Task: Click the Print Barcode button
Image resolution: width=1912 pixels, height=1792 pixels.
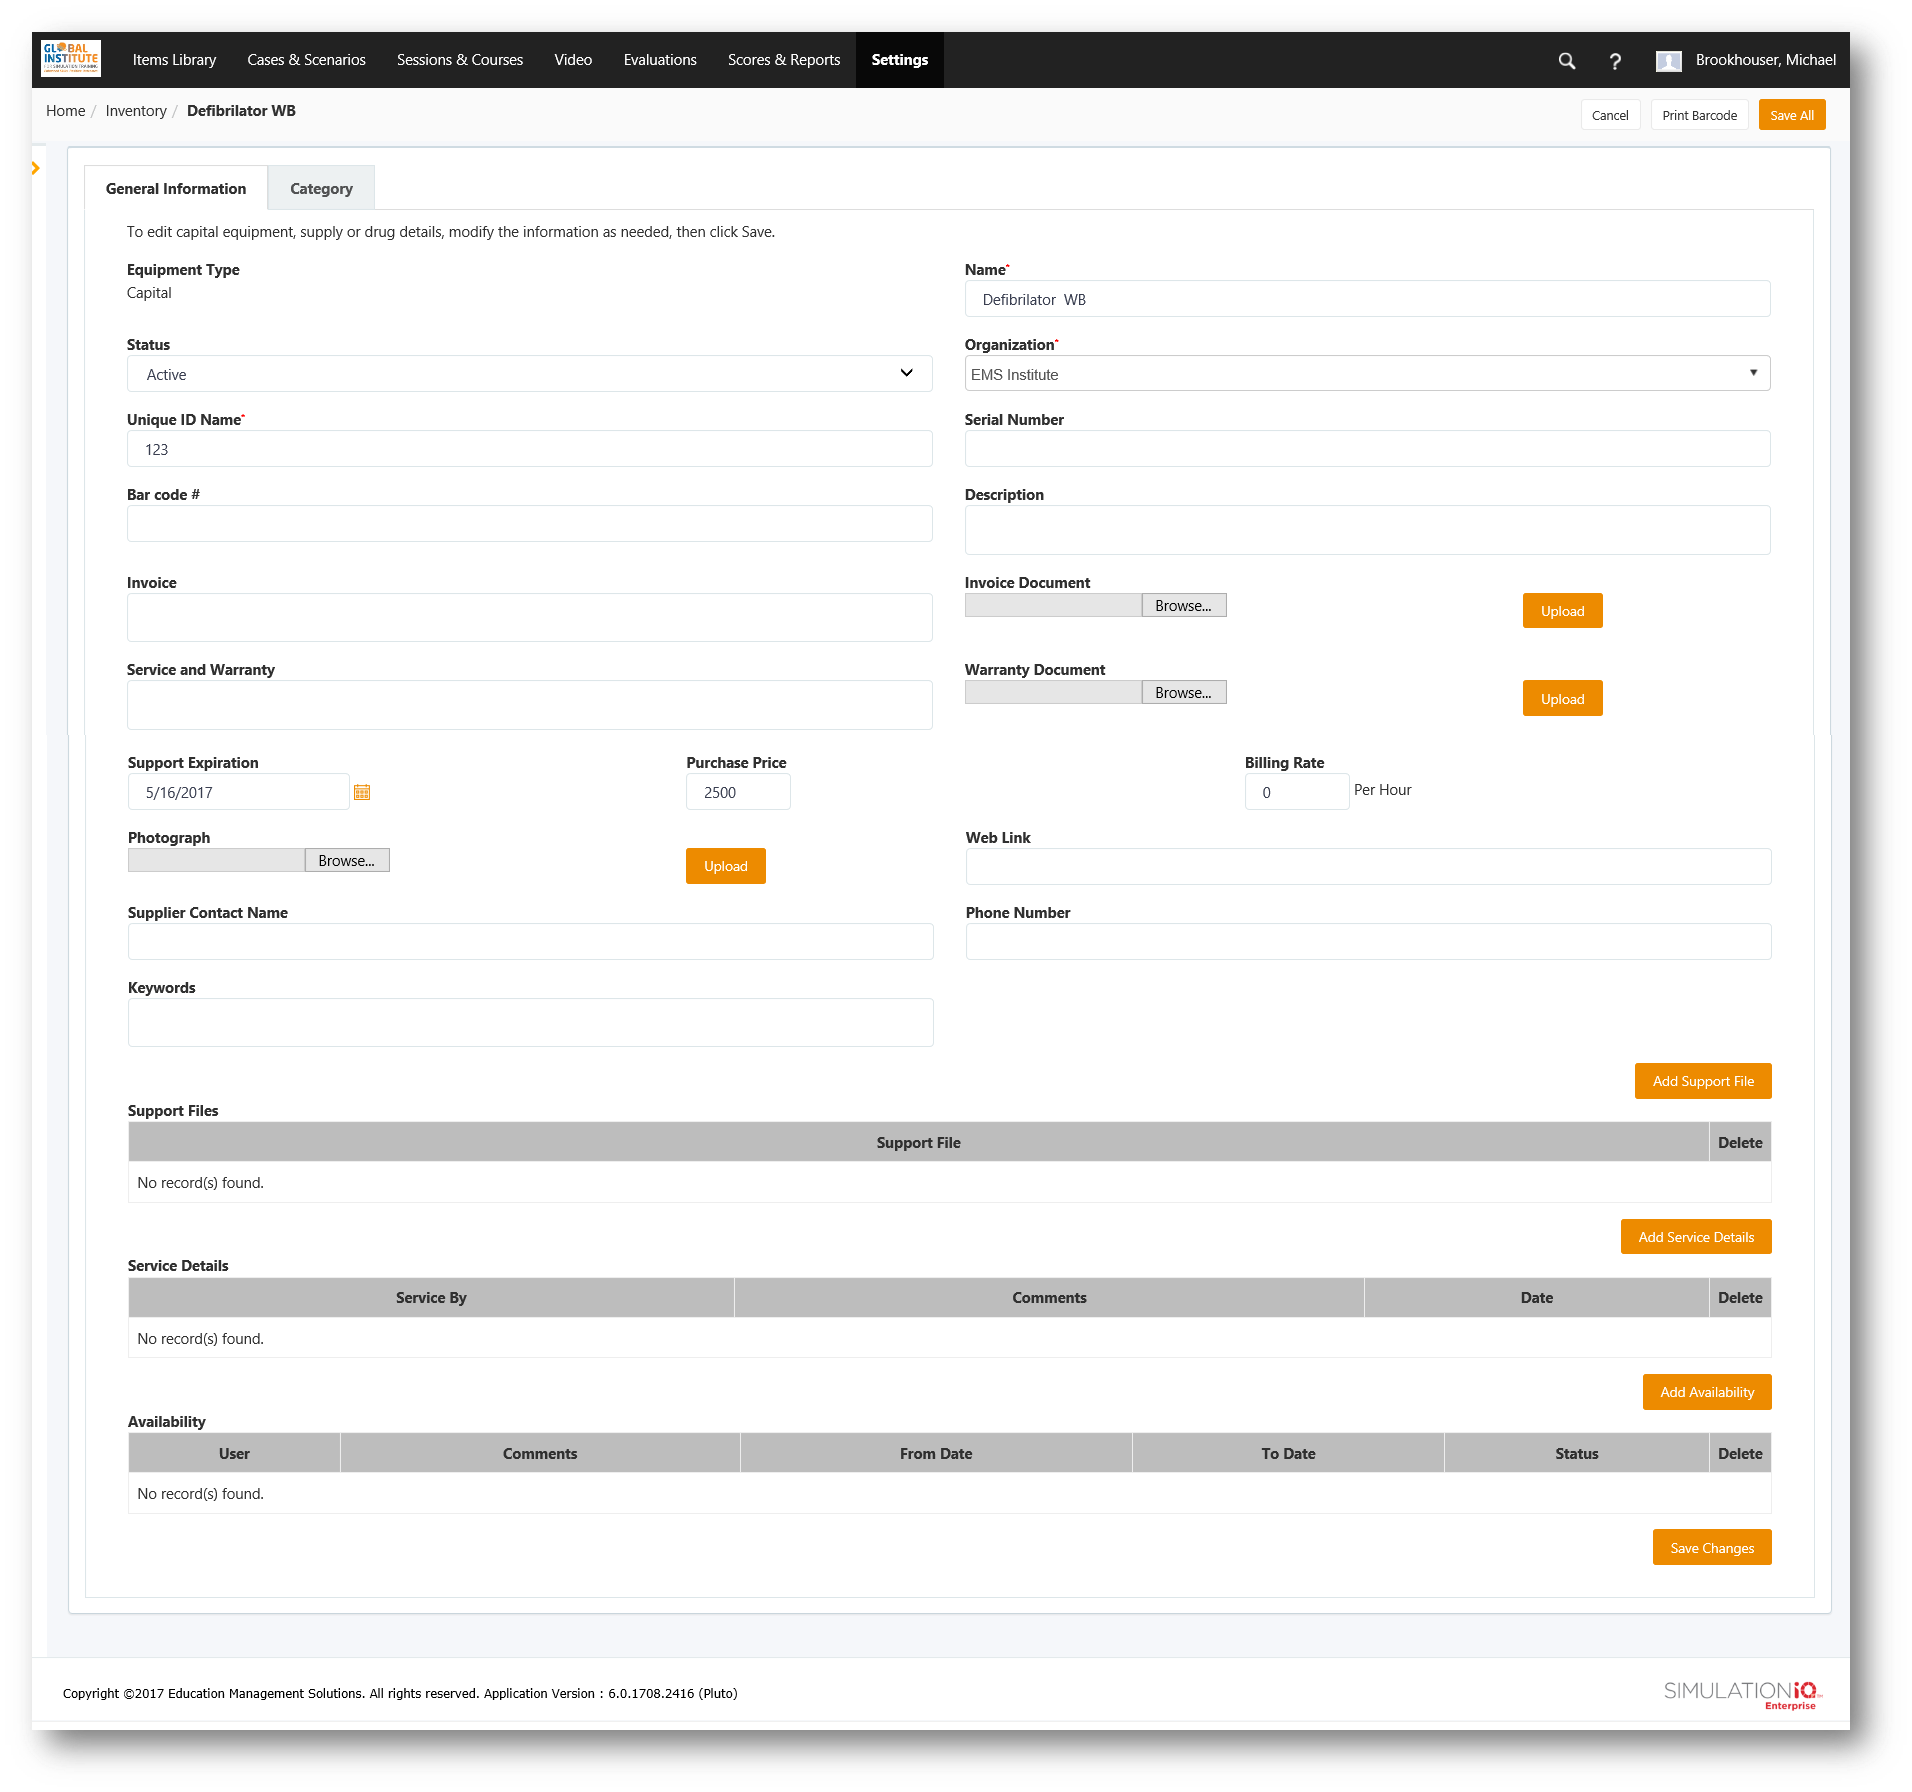Action: coord(1699,115)
